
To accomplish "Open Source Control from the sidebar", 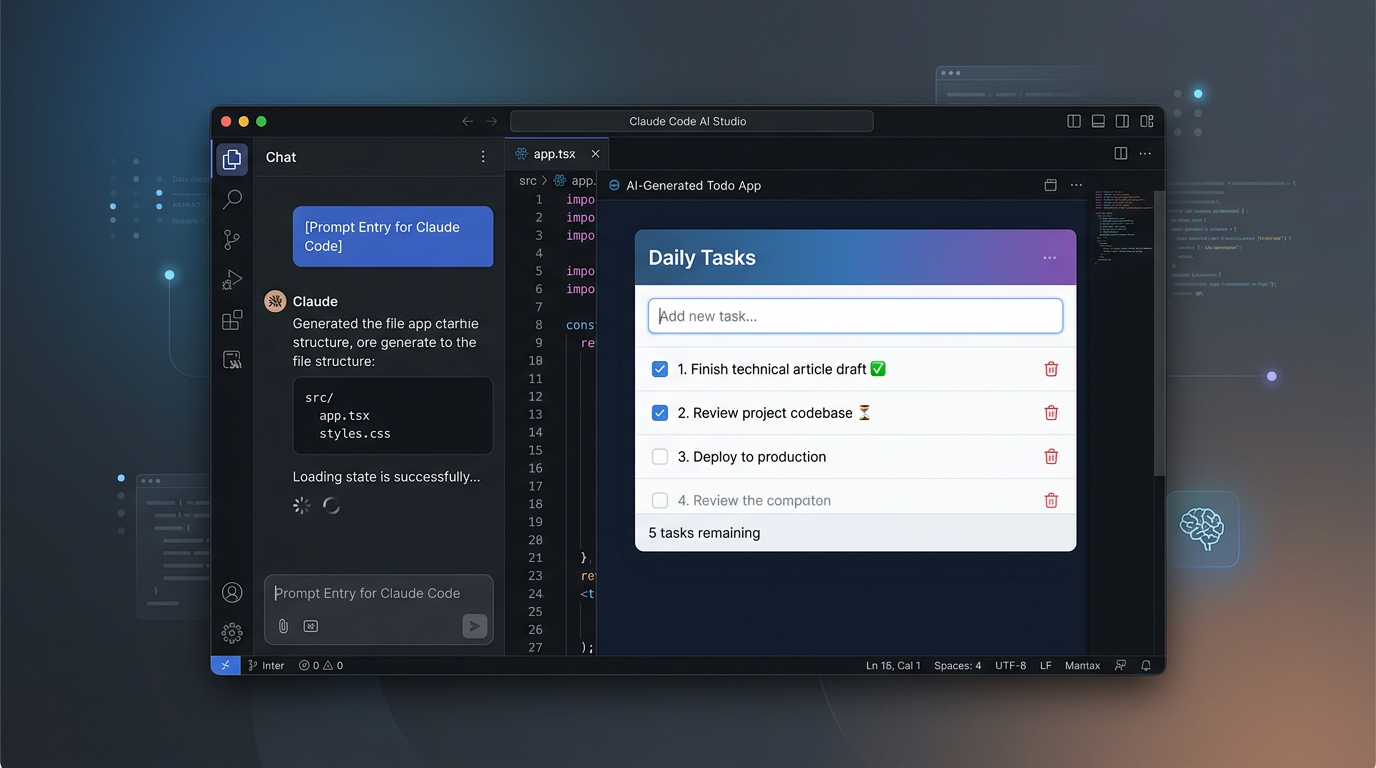I will 232,239.
